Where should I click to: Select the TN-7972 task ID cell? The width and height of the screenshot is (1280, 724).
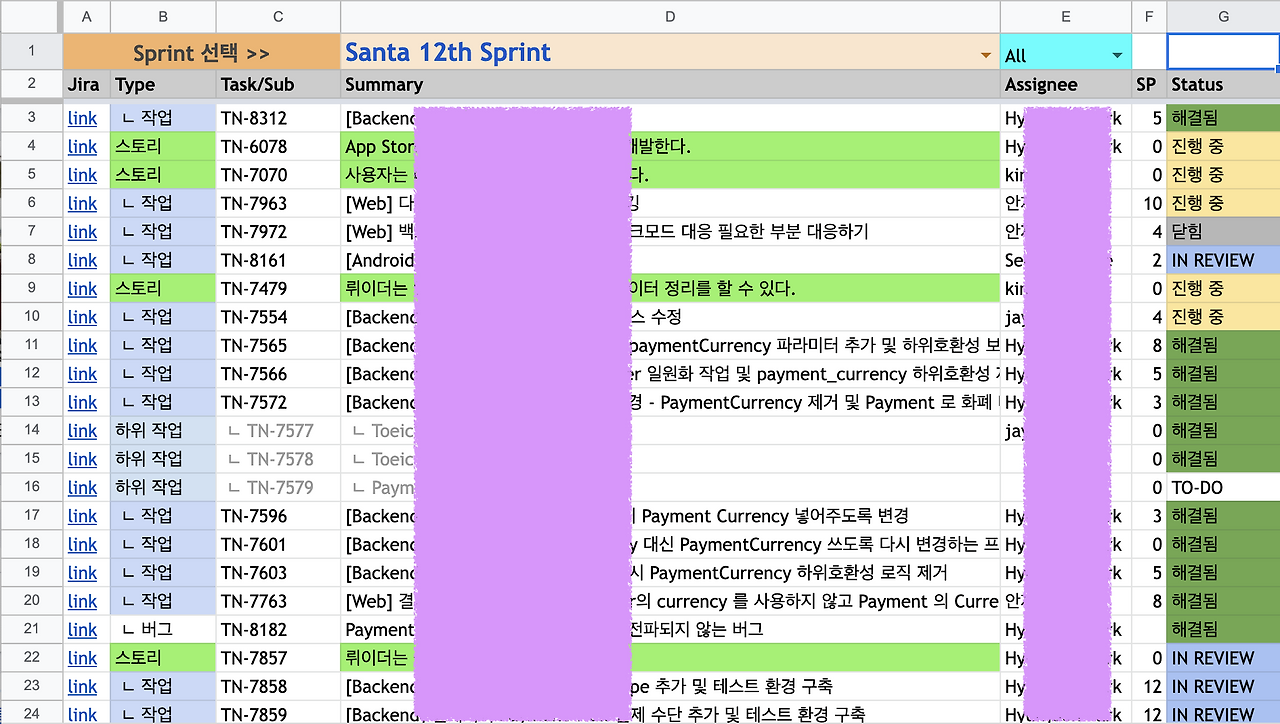[x=278, y=232]
